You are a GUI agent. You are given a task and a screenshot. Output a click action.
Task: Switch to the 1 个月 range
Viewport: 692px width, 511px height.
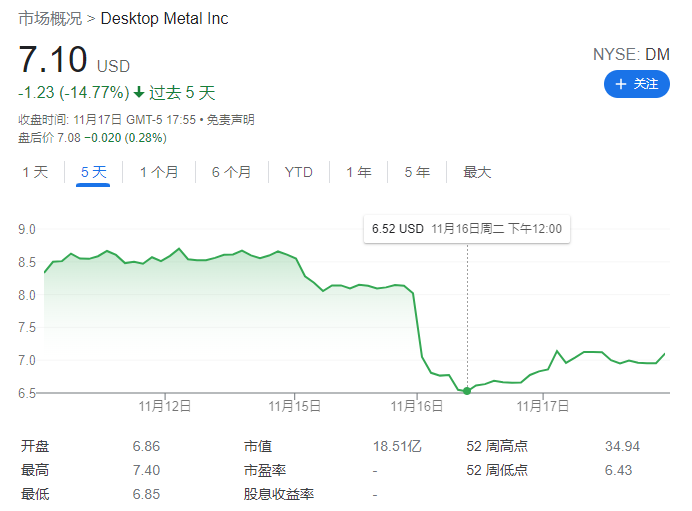point(159,172)
